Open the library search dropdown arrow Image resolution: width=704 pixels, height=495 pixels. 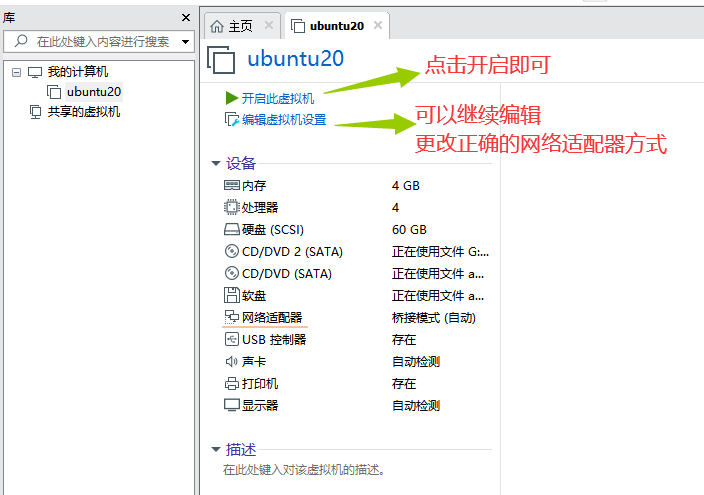tap(185, 42)
